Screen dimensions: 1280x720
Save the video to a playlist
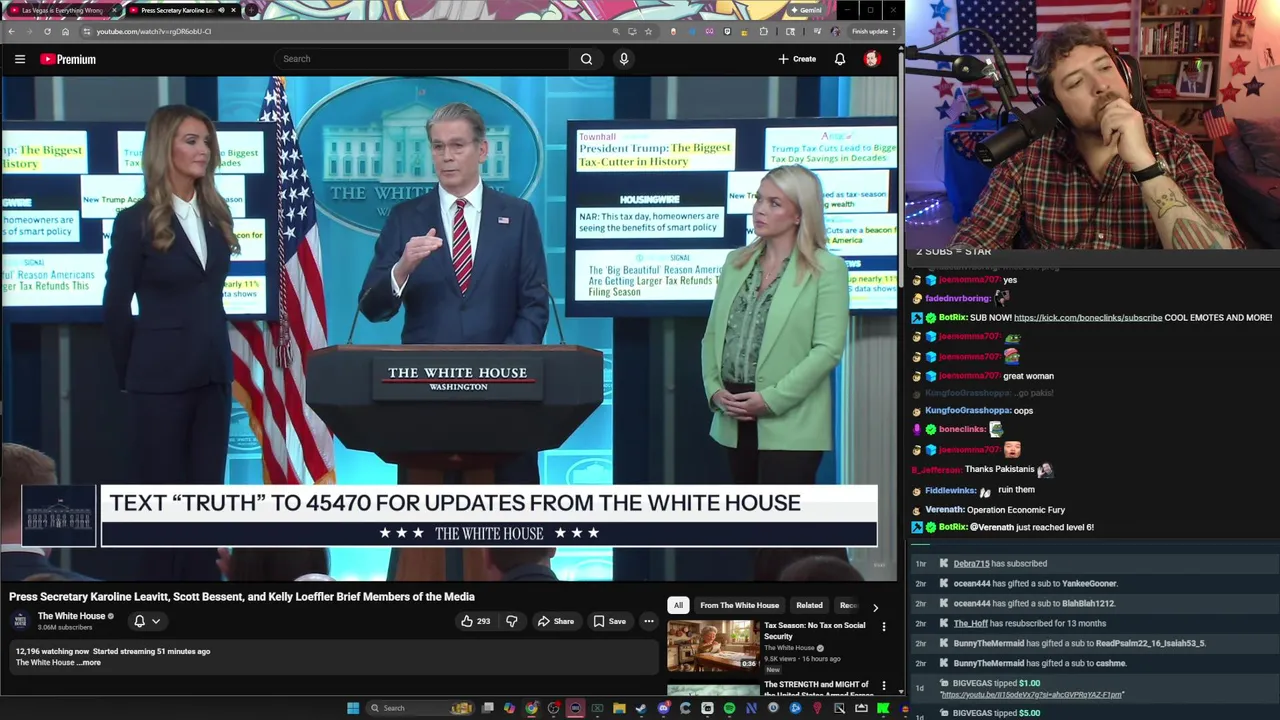pyautogui.click(x=609, y=621)
